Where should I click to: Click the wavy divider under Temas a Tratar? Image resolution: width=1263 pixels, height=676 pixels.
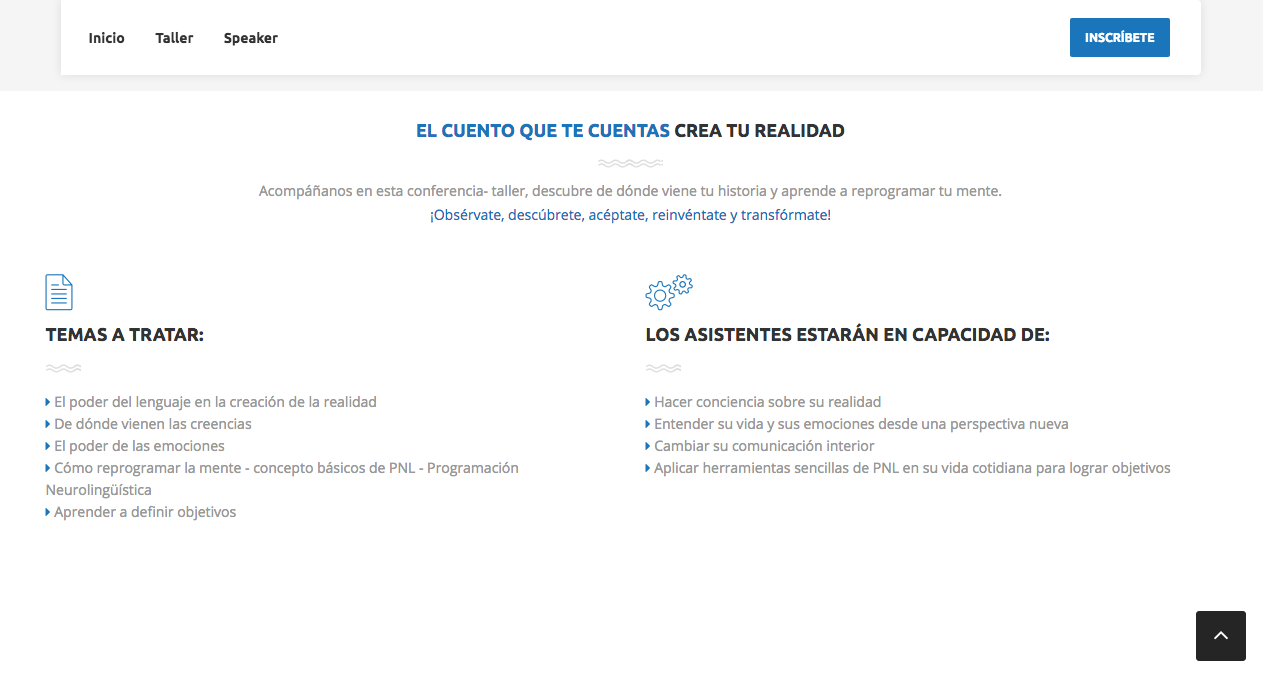pyautogui.click(x=63, y=368)
